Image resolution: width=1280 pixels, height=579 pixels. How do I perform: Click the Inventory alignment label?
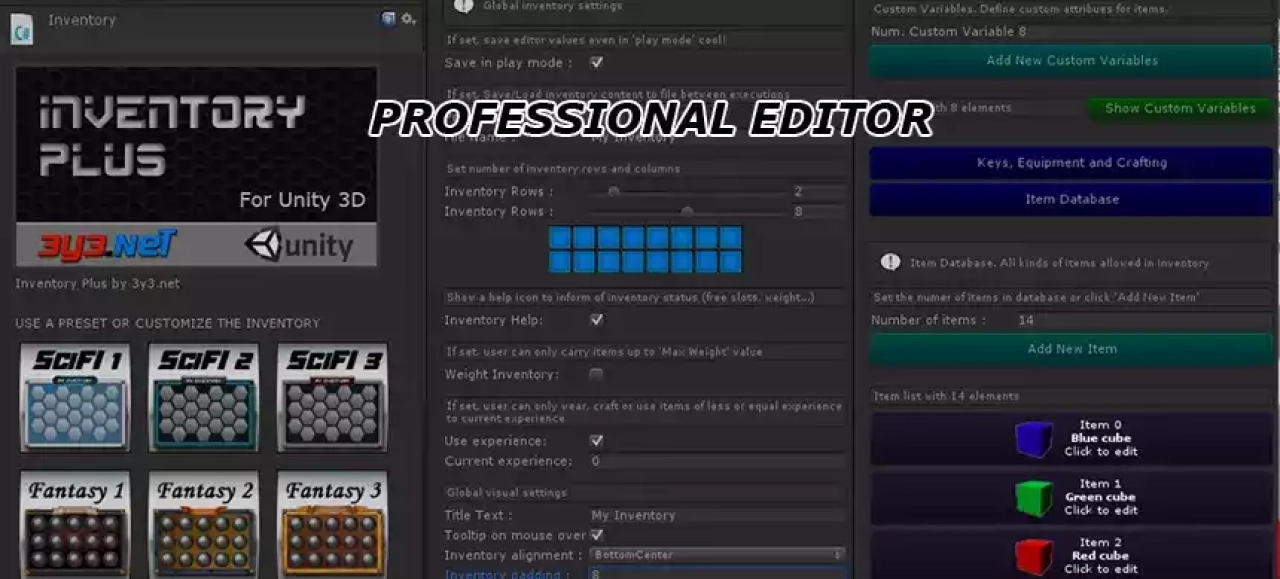(513, 555)
